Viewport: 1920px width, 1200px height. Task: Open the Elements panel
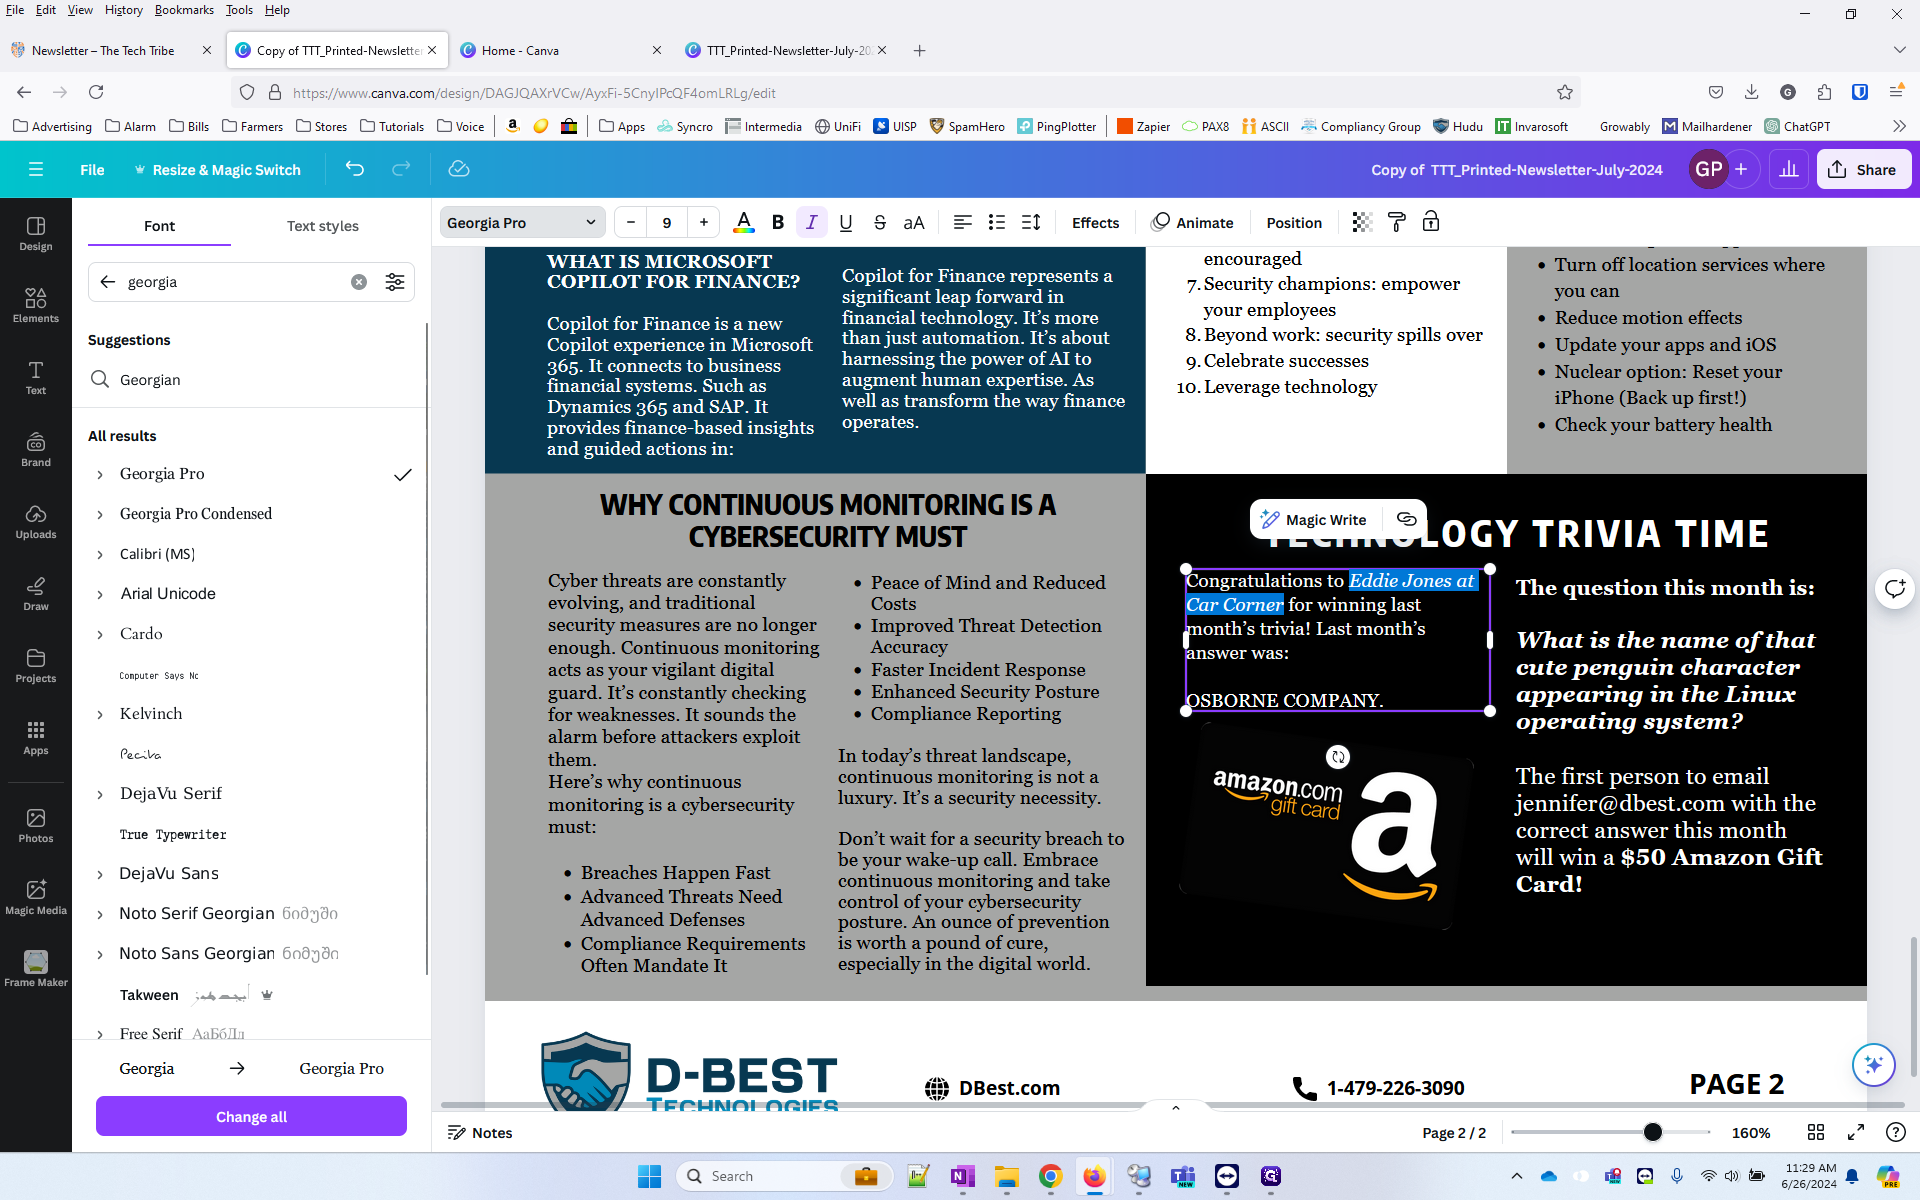pos(36,306)
